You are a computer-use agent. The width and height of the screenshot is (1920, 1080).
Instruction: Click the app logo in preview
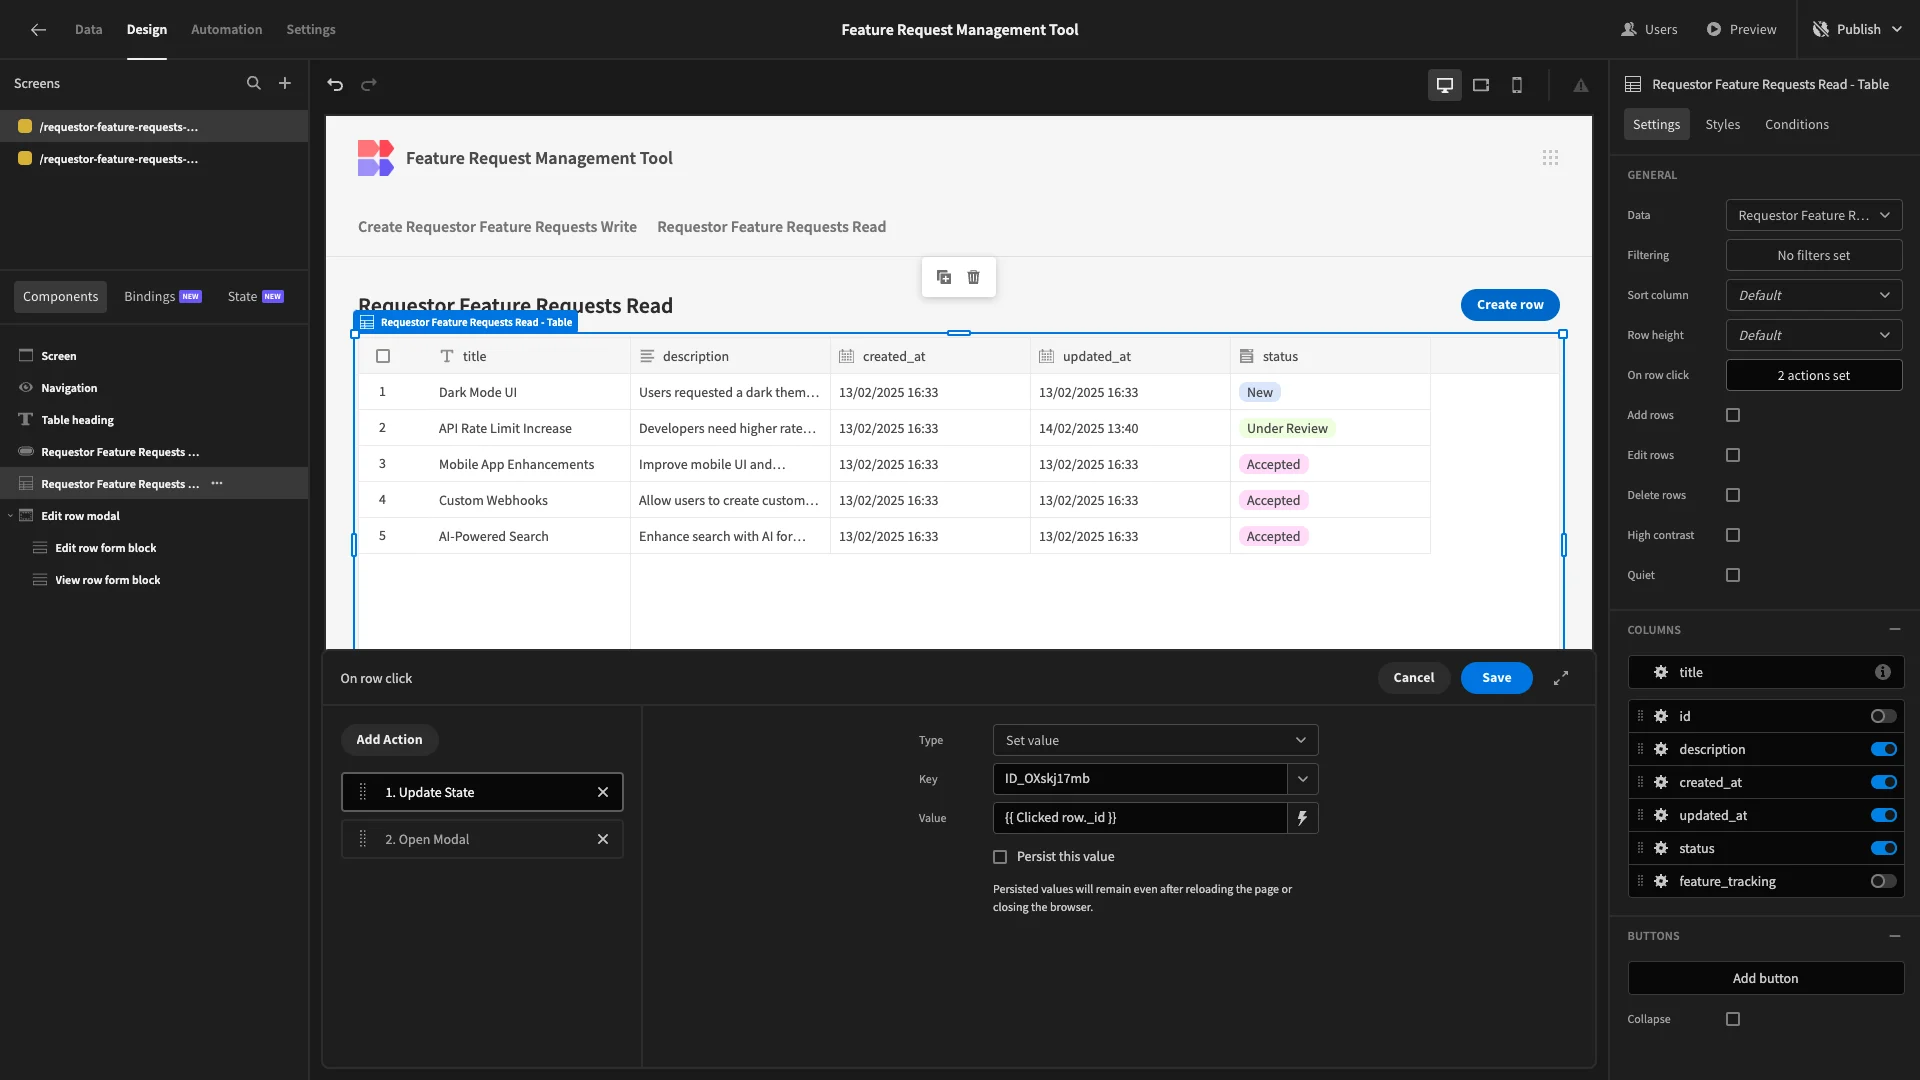point(376,158)
